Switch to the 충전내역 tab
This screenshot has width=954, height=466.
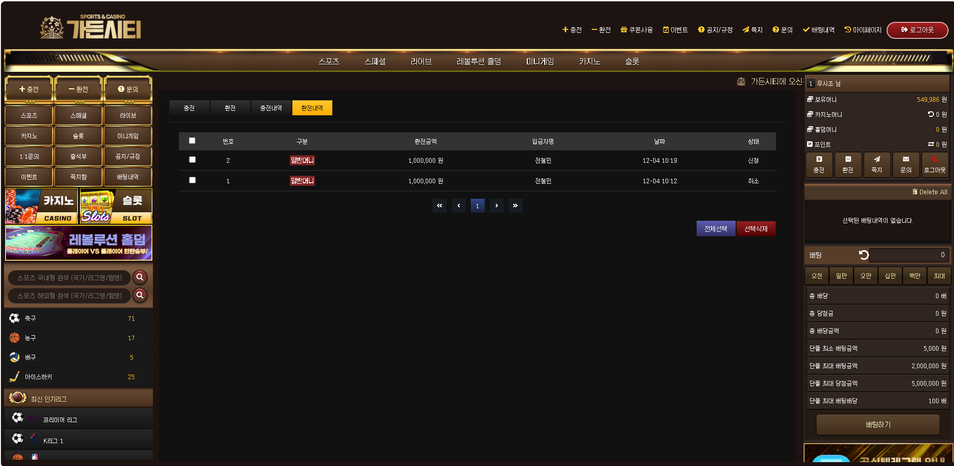tap(271, 107)
